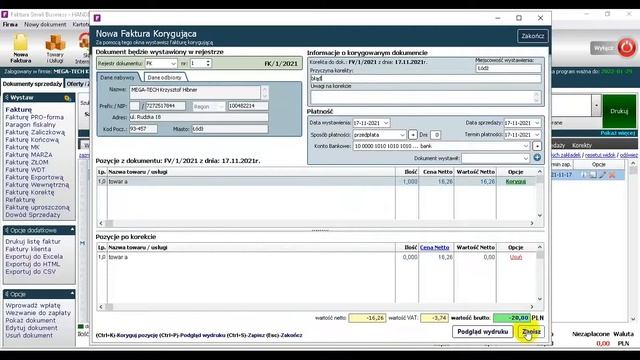
Task: Click Miejscowość wystawienia field
Action: (509, 68)
